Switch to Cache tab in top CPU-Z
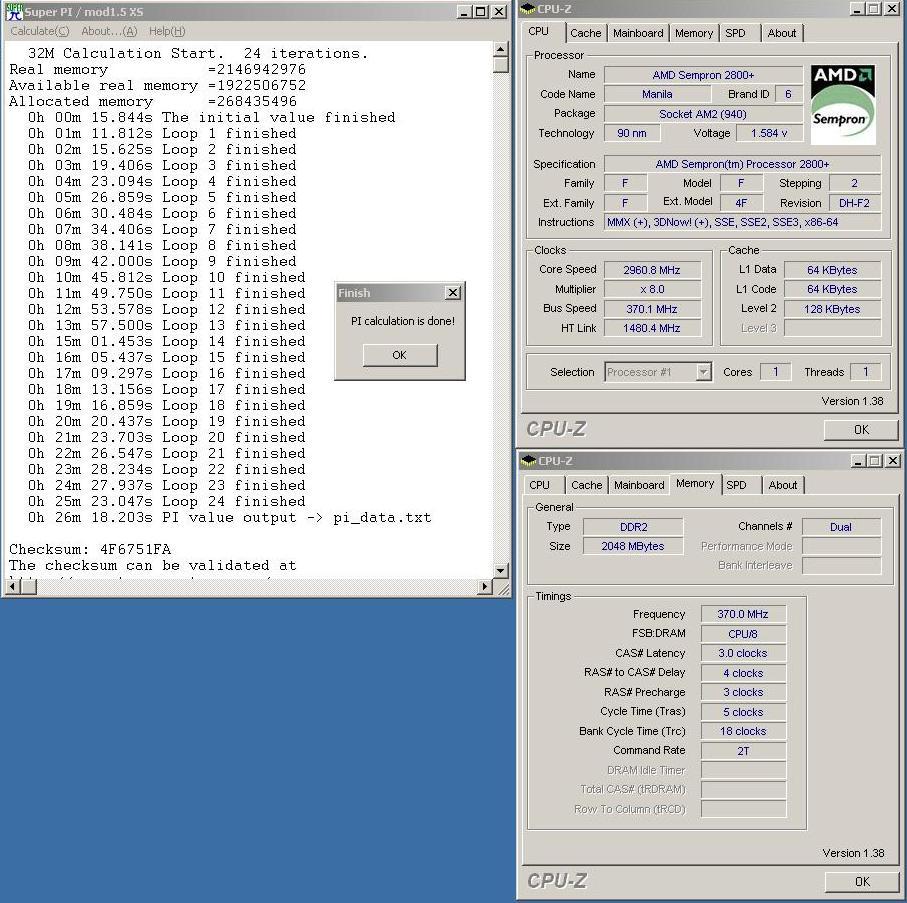907x903 pixels. 585,33
